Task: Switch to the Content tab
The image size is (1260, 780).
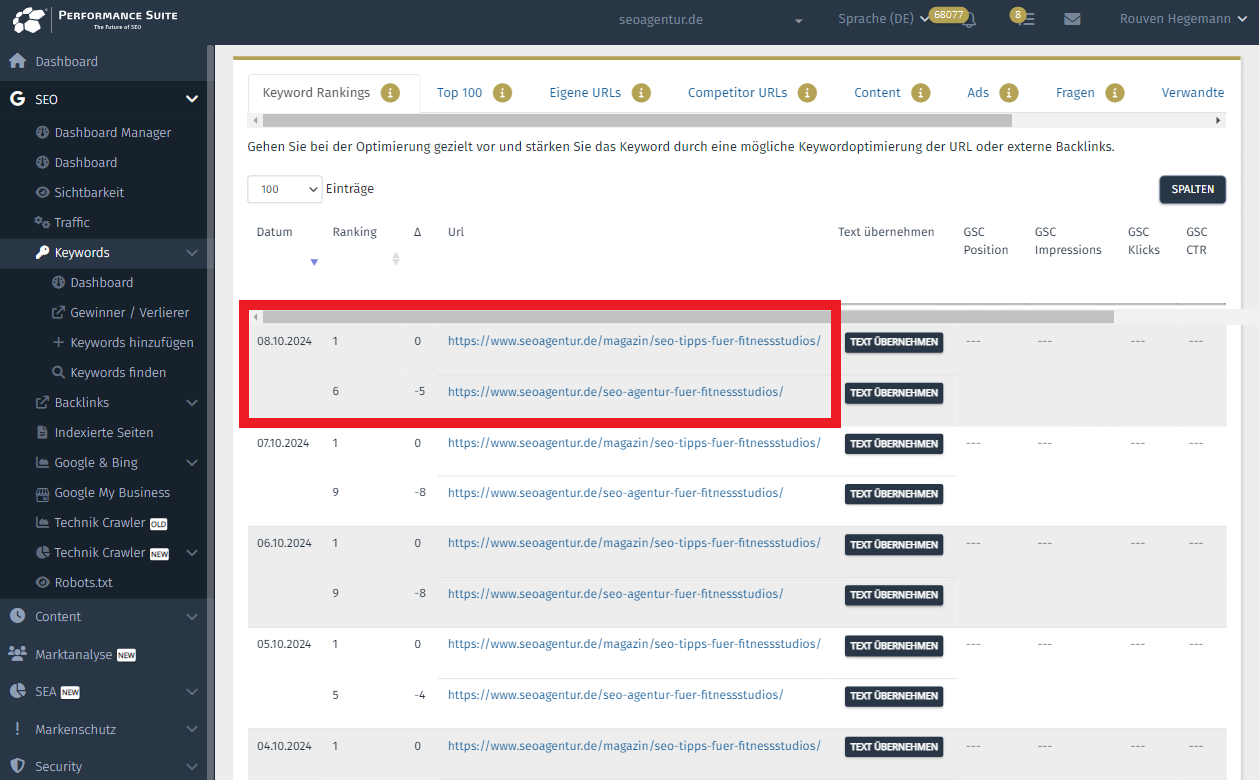Action: tap(877, 93)
